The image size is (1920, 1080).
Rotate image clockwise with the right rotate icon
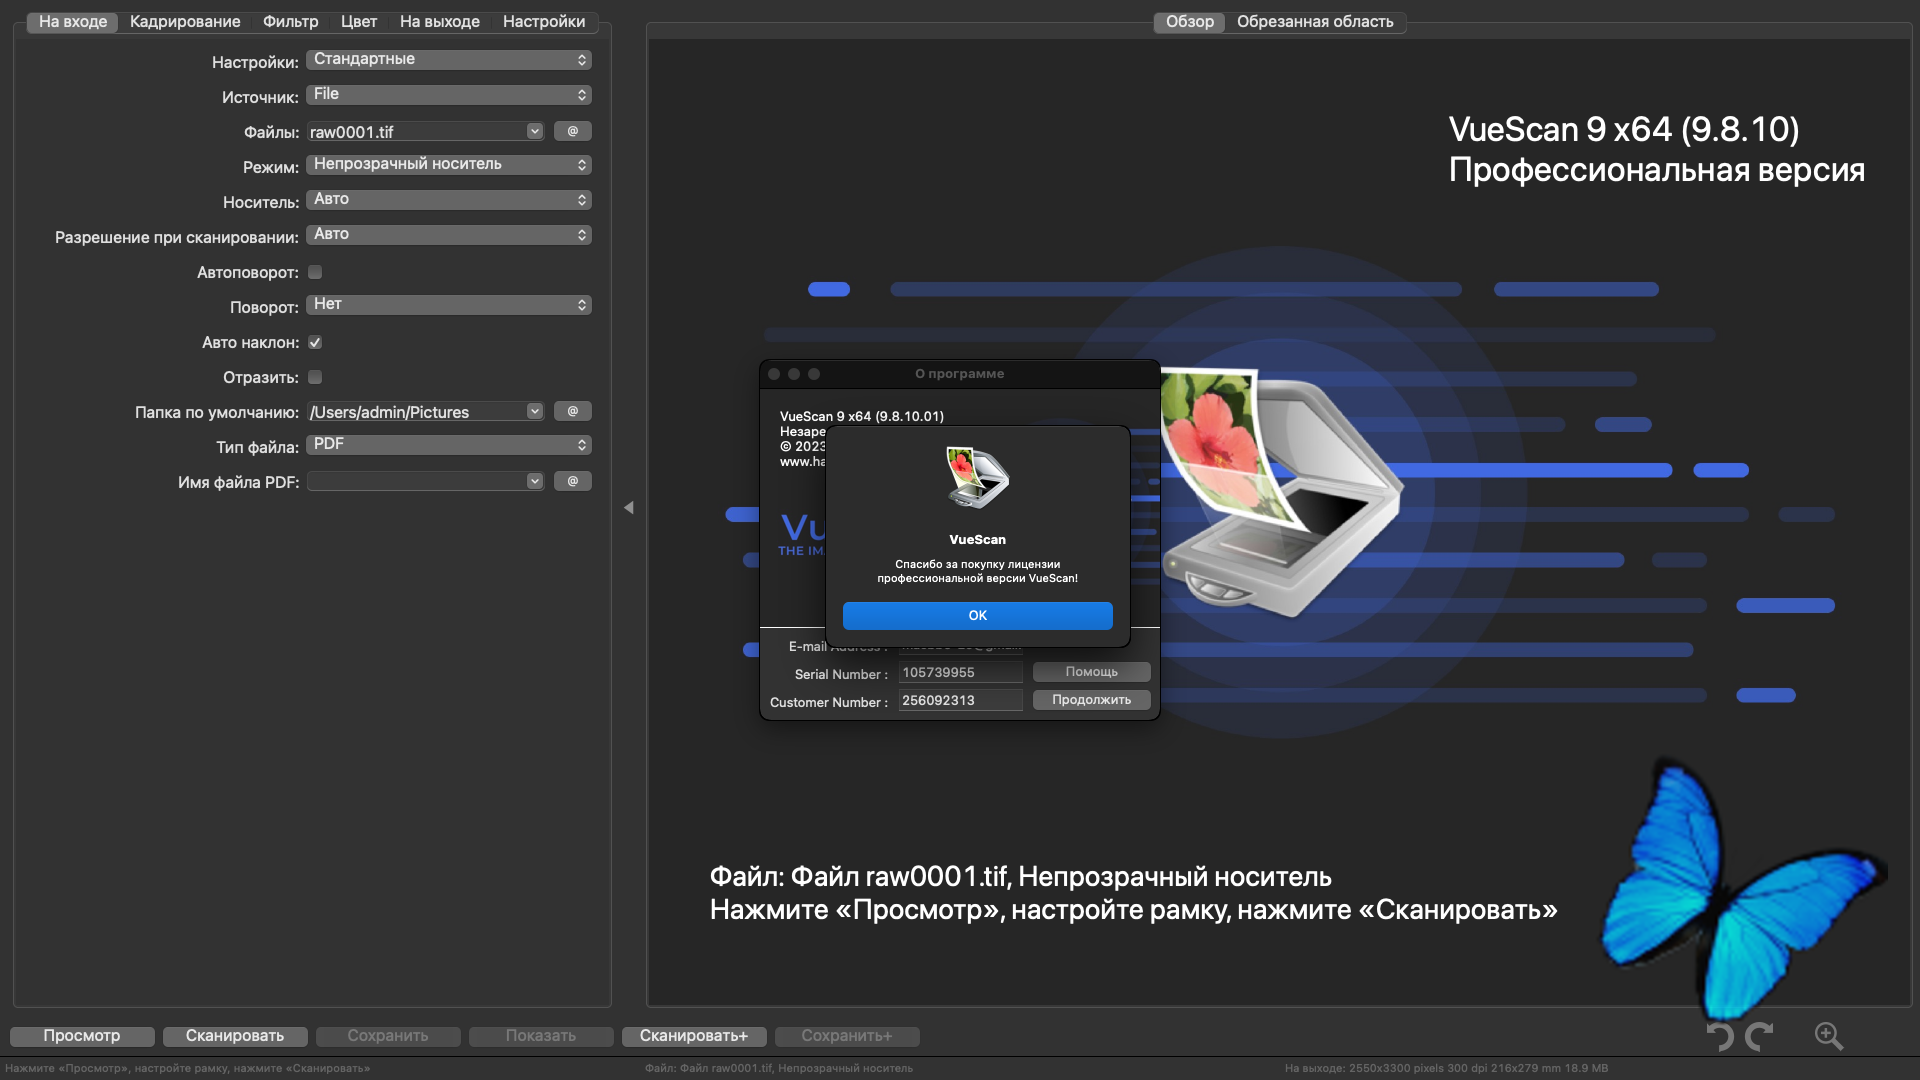[x=1760, y=1036]
